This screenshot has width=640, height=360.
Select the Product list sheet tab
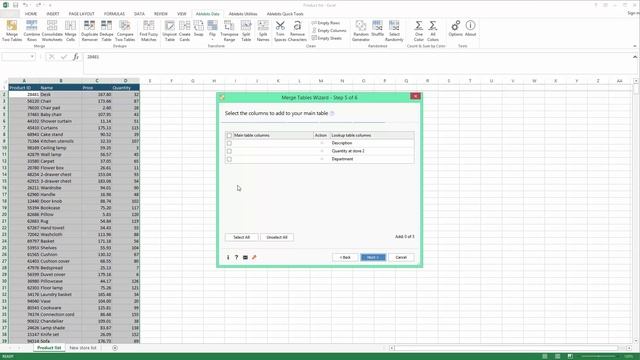click(49, 348)
